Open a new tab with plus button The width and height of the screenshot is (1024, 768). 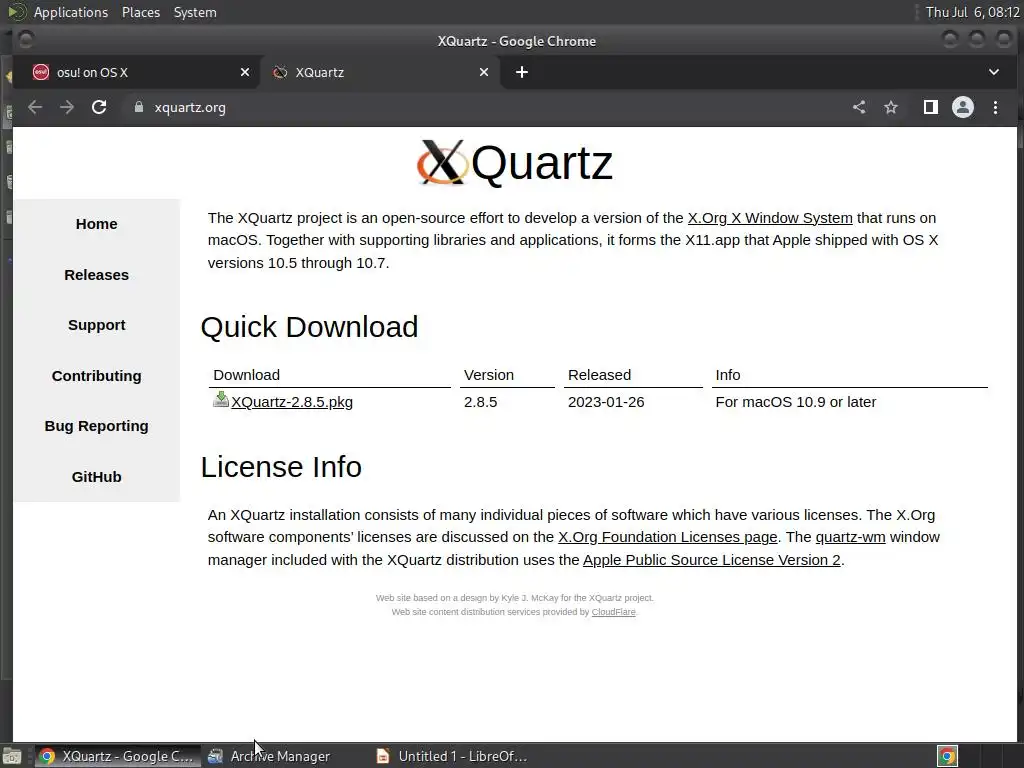[522, 72]
